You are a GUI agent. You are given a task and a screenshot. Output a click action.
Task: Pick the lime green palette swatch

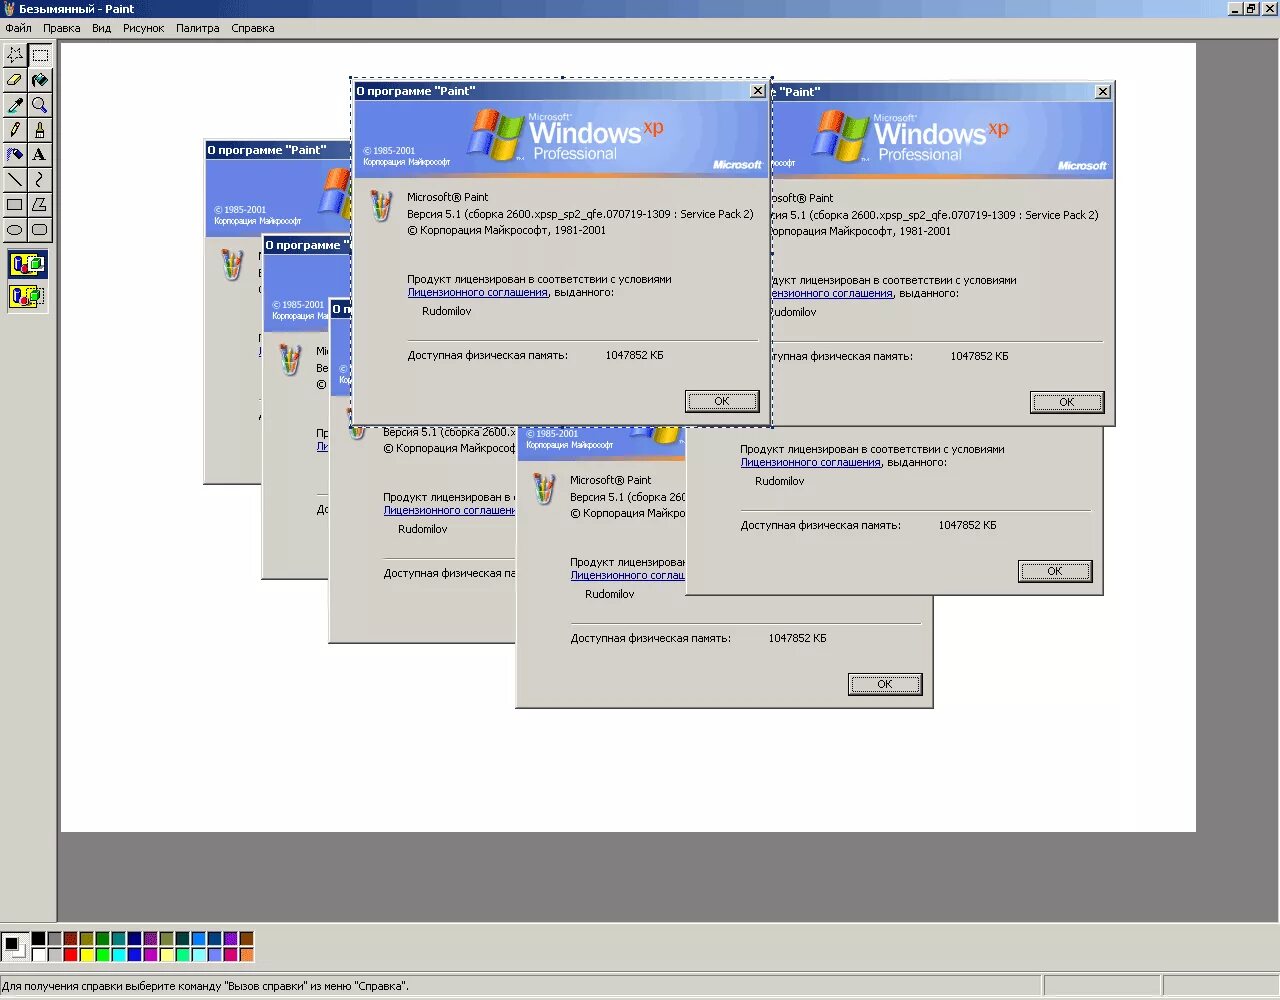point(102,954)
